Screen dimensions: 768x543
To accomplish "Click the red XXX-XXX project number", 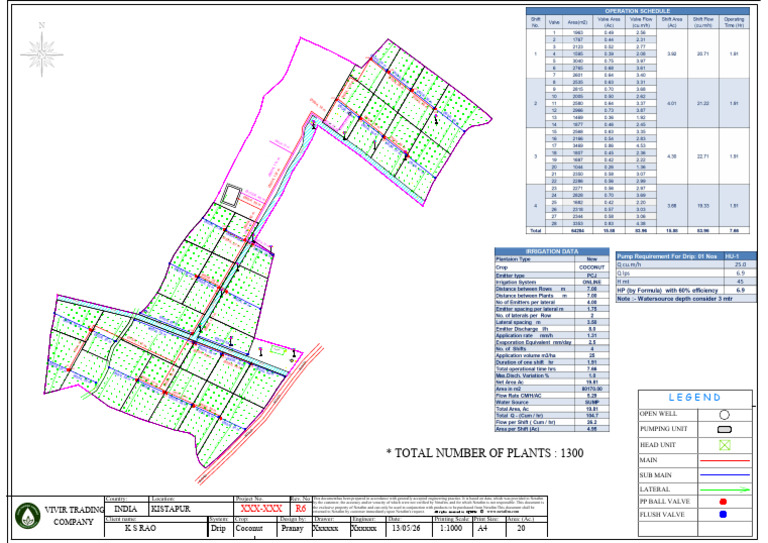I will pos(261,509).
